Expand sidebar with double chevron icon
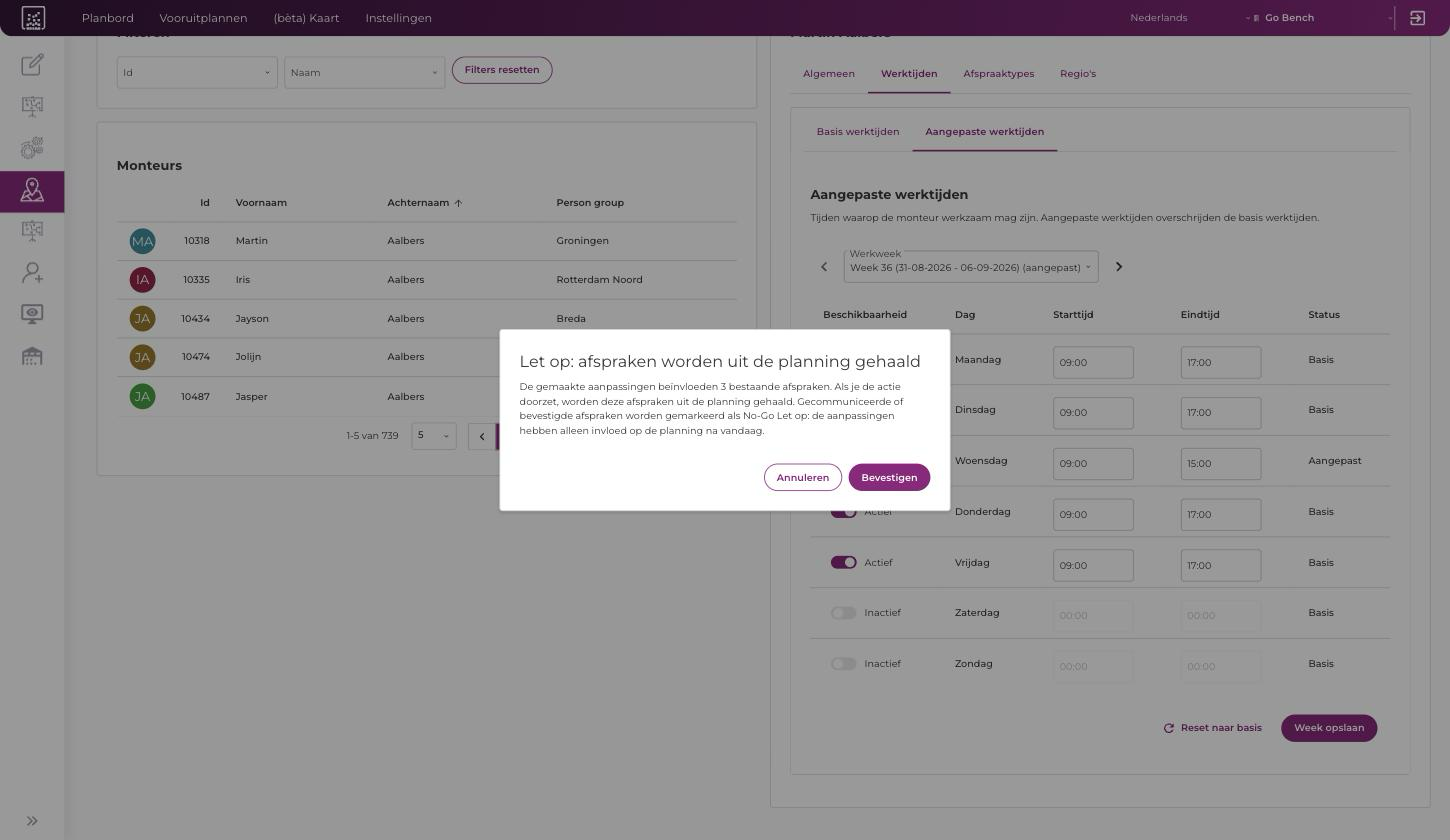1450x840 pixels. (x=32, y=821)
